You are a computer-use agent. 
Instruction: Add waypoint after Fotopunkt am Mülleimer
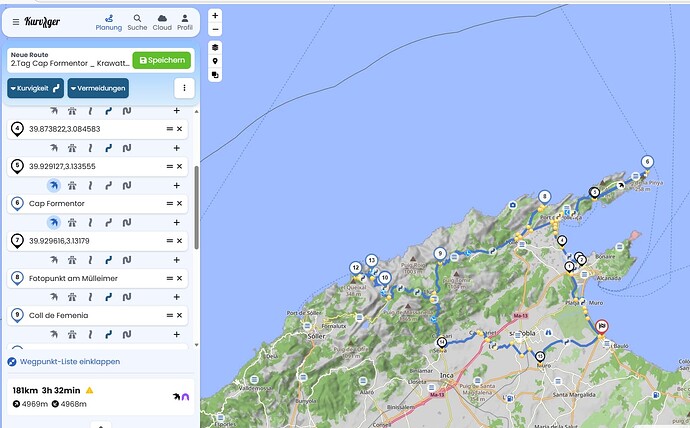tap(177, 297)
